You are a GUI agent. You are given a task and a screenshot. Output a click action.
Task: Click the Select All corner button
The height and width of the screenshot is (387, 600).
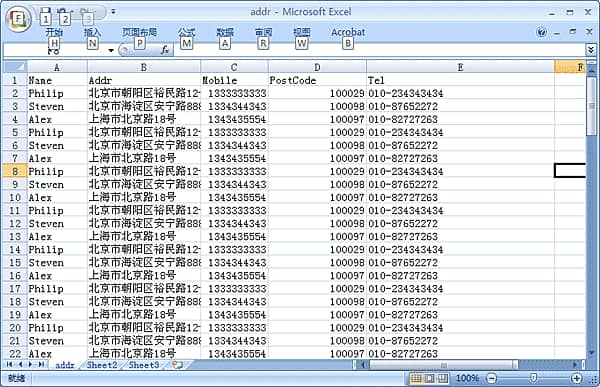[x=15, y=67]
